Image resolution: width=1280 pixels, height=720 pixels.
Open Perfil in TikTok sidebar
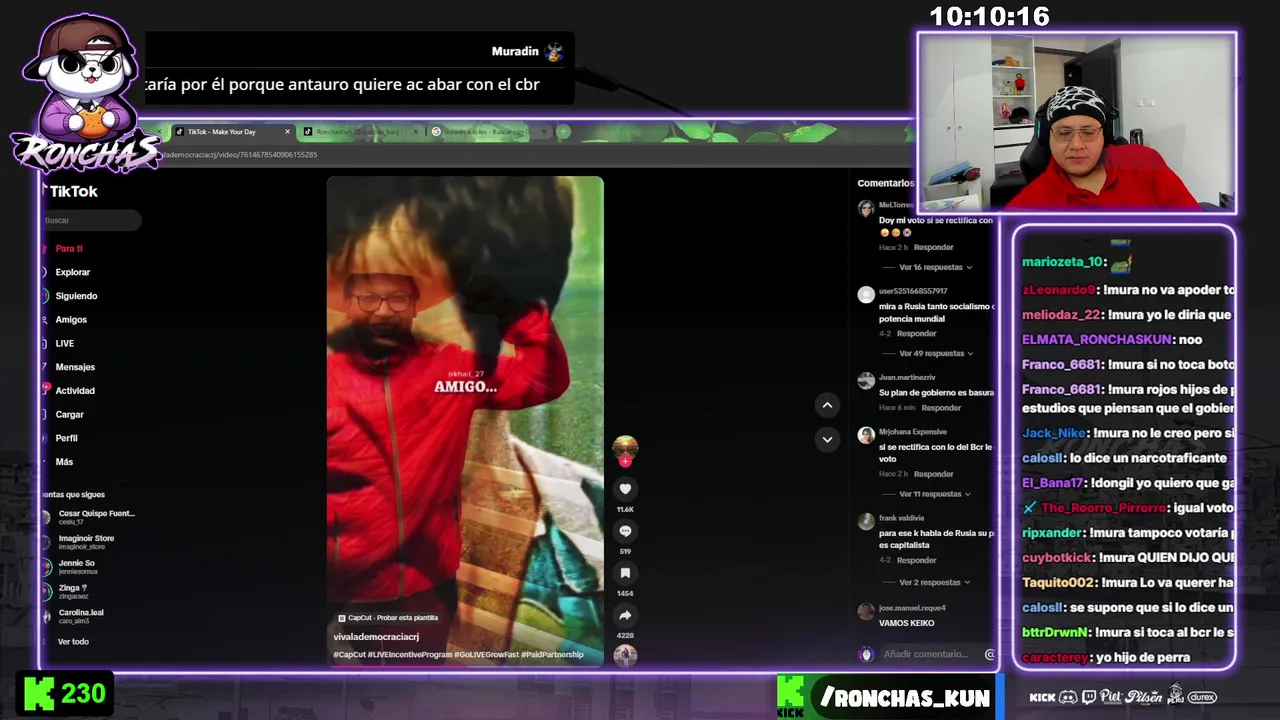point(66,438)
